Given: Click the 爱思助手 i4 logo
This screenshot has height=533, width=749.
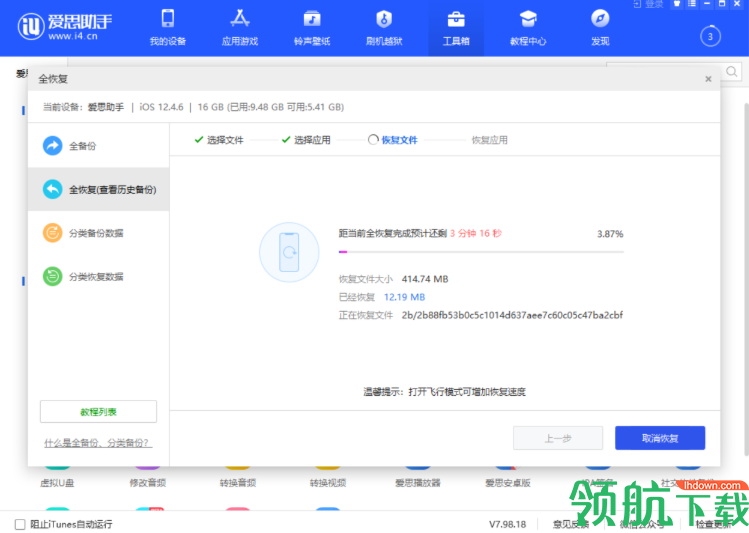Looking at the screenshot, I should 65,26.
